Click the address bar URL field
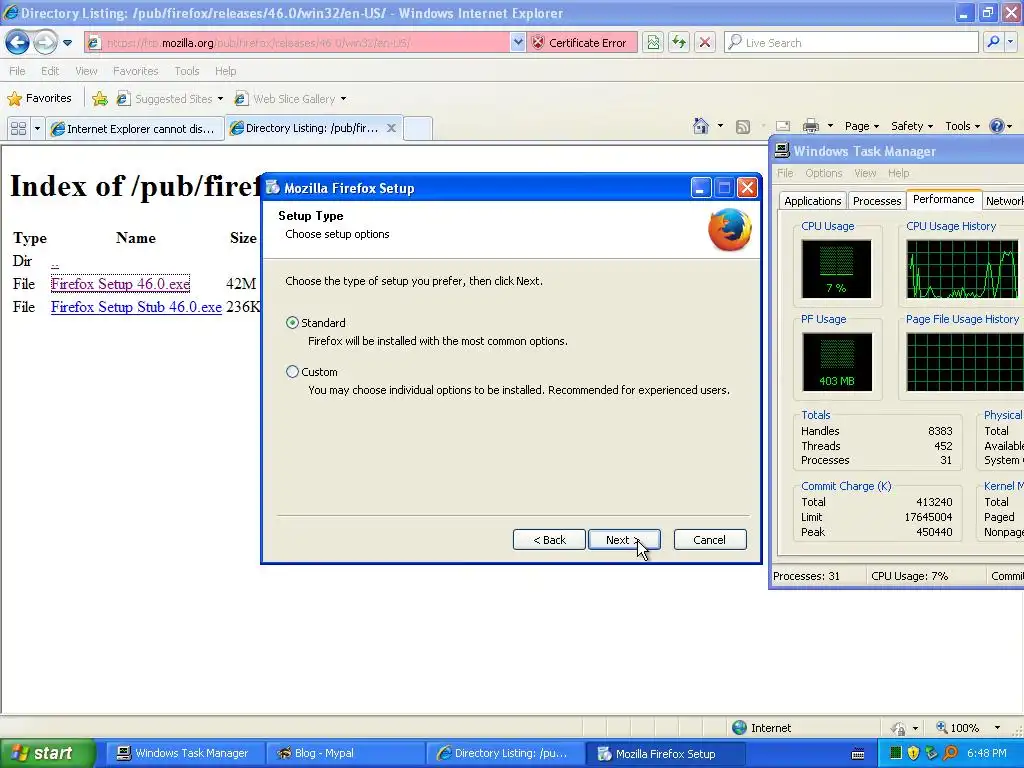This screenshot has width=1024, height=768. click(x=297, y=42)
